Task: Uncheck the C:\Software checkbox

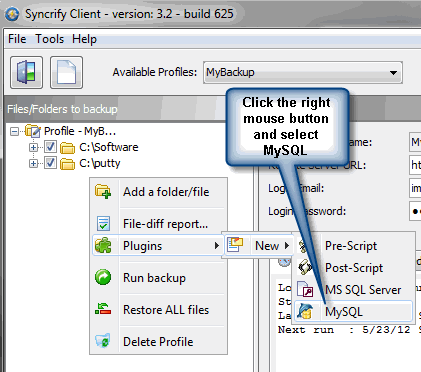Action: click(x=50, y=147)
